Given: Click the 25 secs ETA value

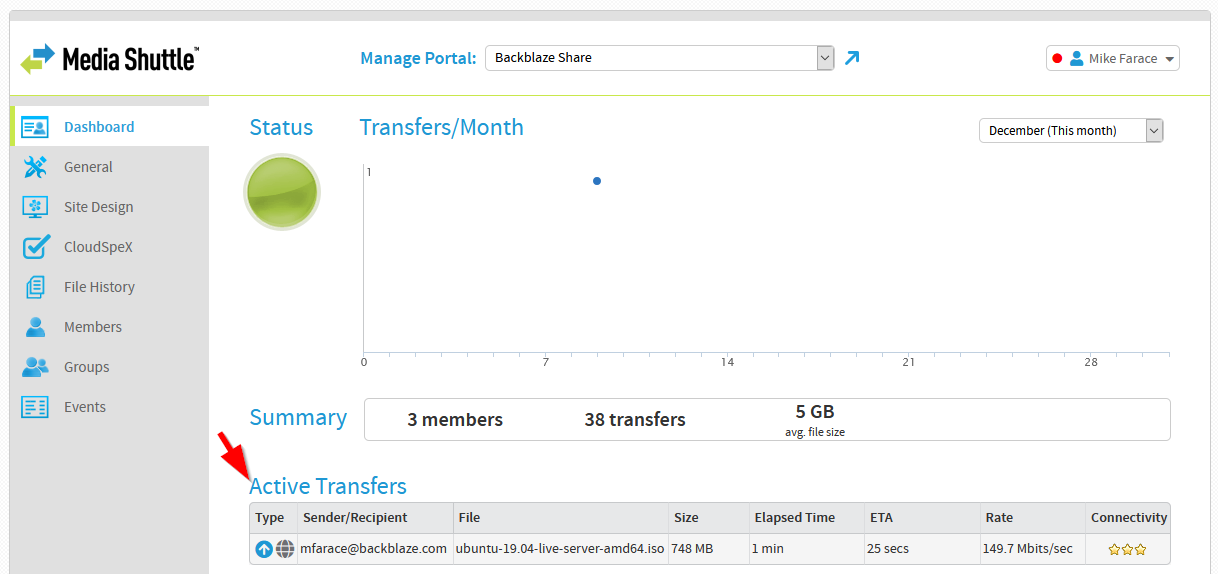Looking at the screenshot, I should tap(887, 549).
